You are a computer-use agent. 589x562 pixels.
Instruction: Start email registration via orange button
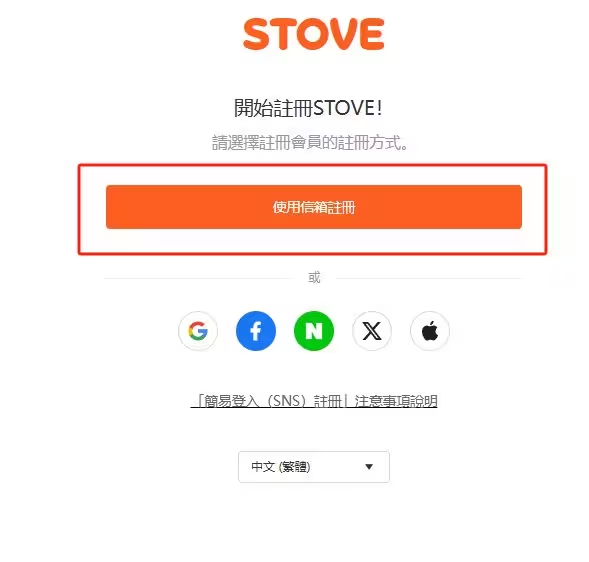[x=314, y=207]
